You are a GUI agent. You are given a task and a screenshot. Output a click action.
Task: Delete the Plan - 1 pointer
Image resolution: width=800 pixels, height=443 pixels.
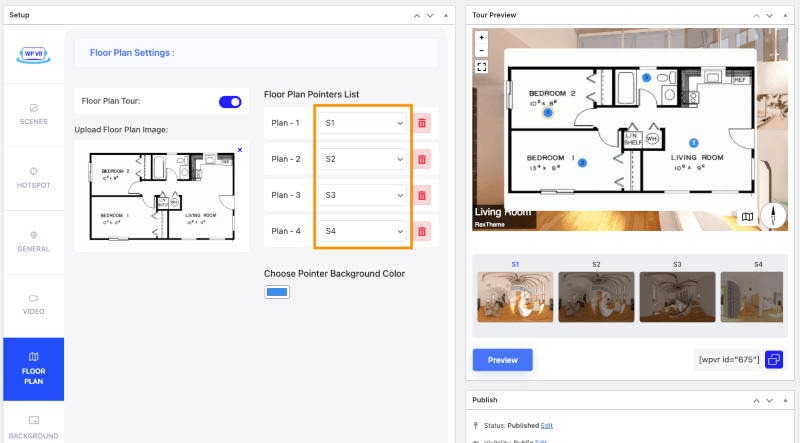[422, 123]
